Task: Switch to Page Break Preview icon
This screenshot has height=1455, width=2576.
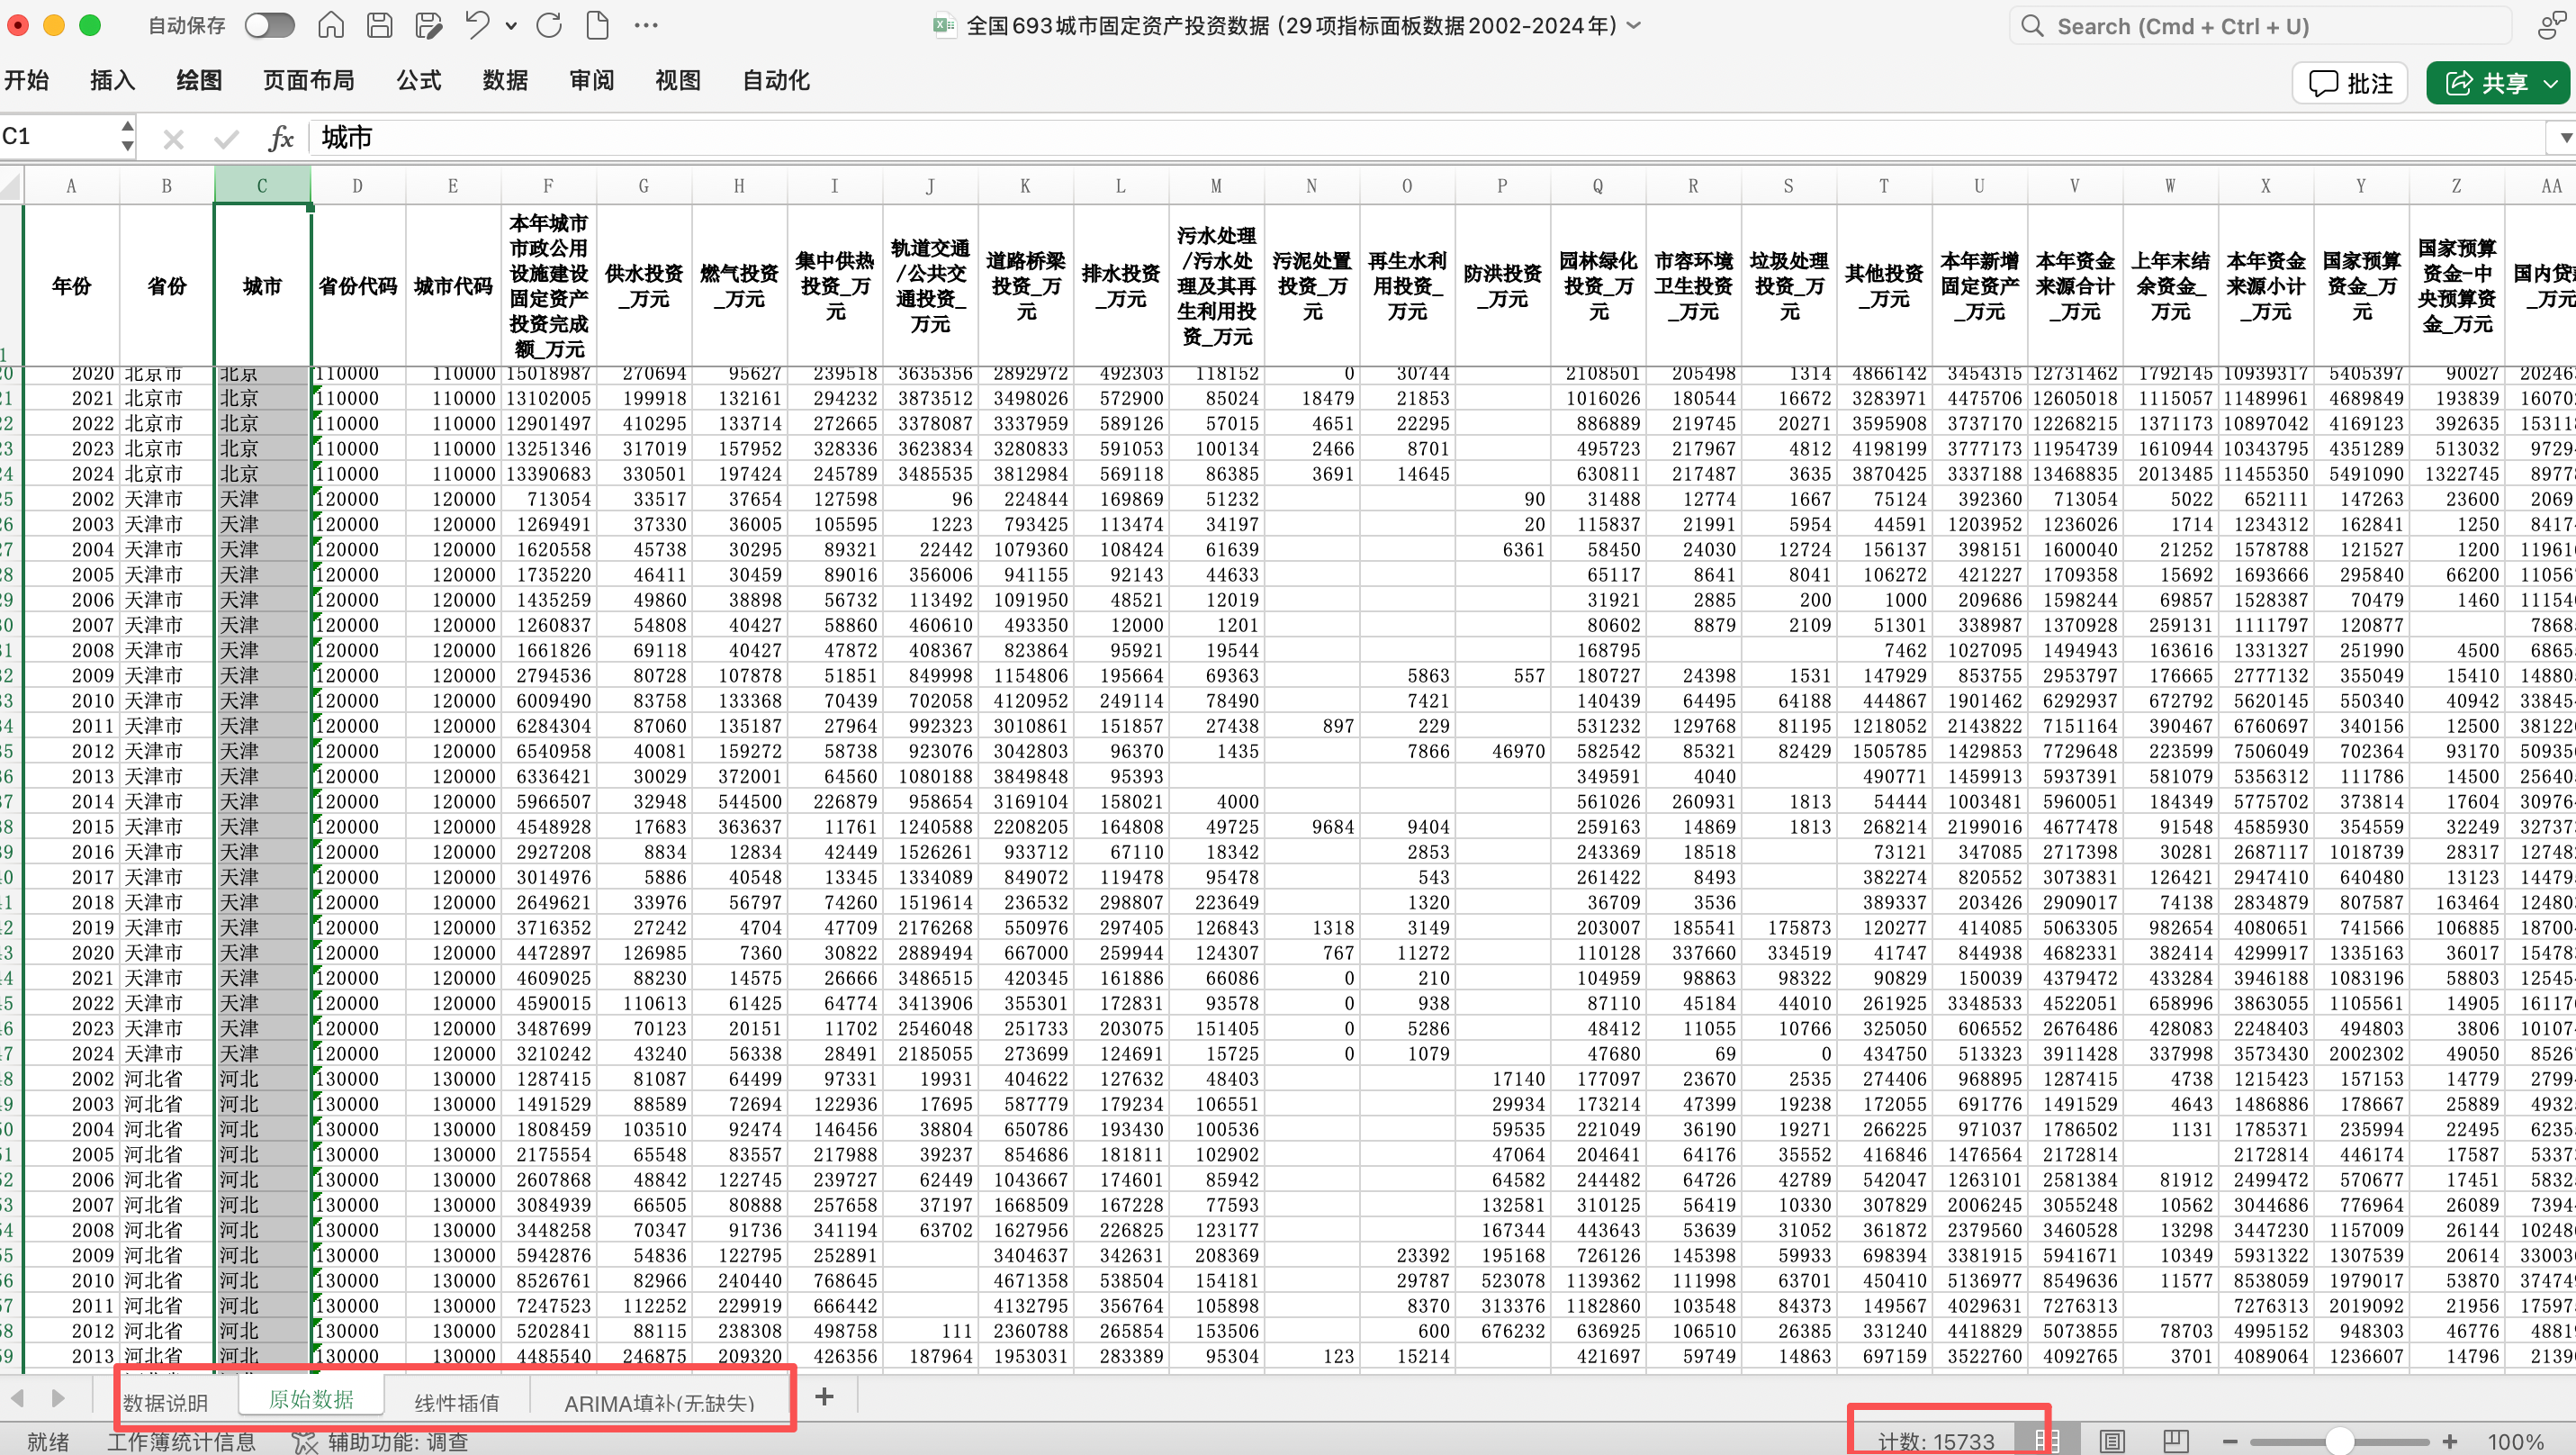Action: pos(2176,1441)
